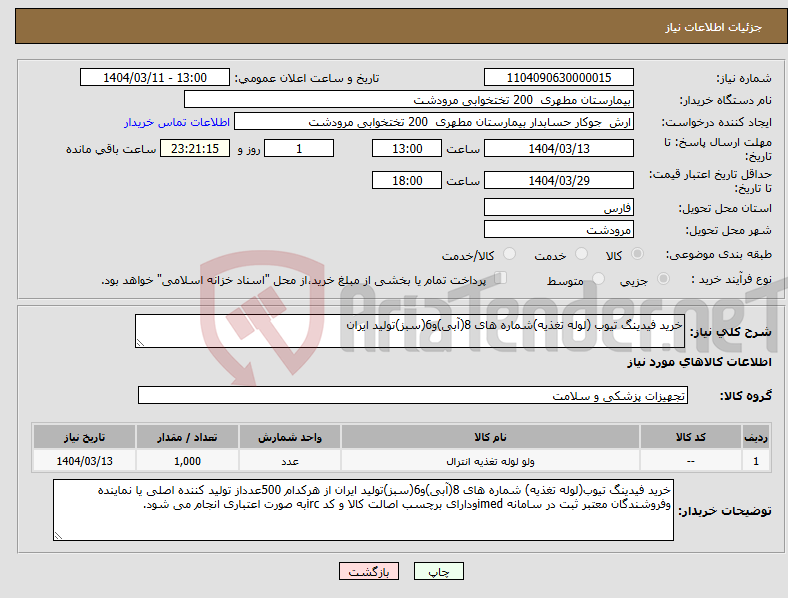
Task: Select the کالا/خدمت radio button
Action: pyautogui.click(x=510, y=254)
